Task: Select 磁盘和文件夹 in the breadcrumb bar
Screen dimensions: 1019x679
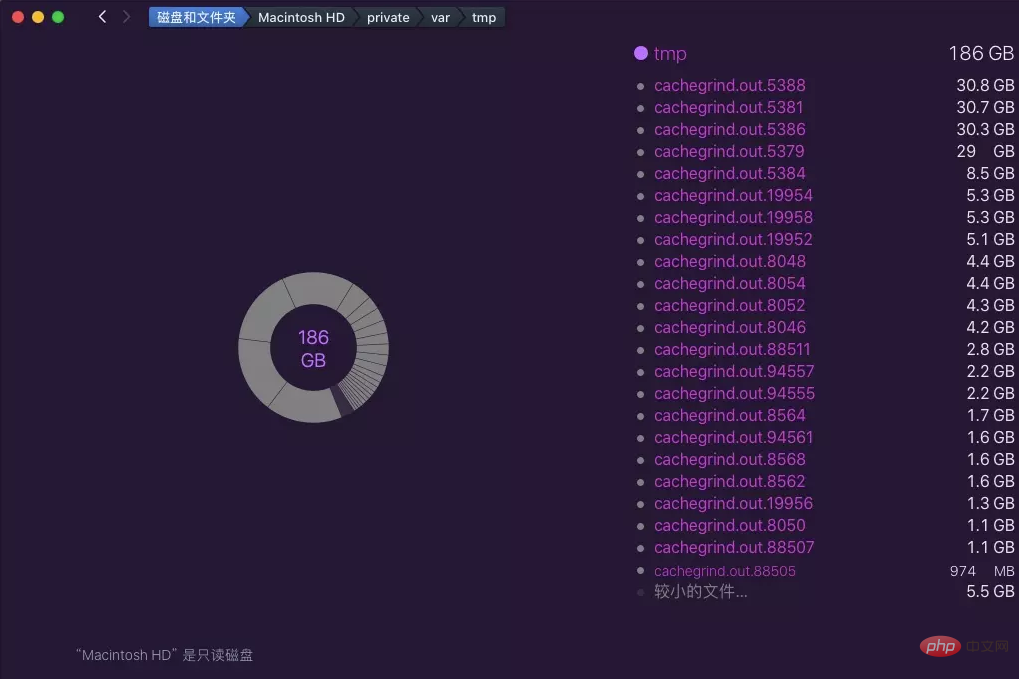Action: tap(197, 17)
